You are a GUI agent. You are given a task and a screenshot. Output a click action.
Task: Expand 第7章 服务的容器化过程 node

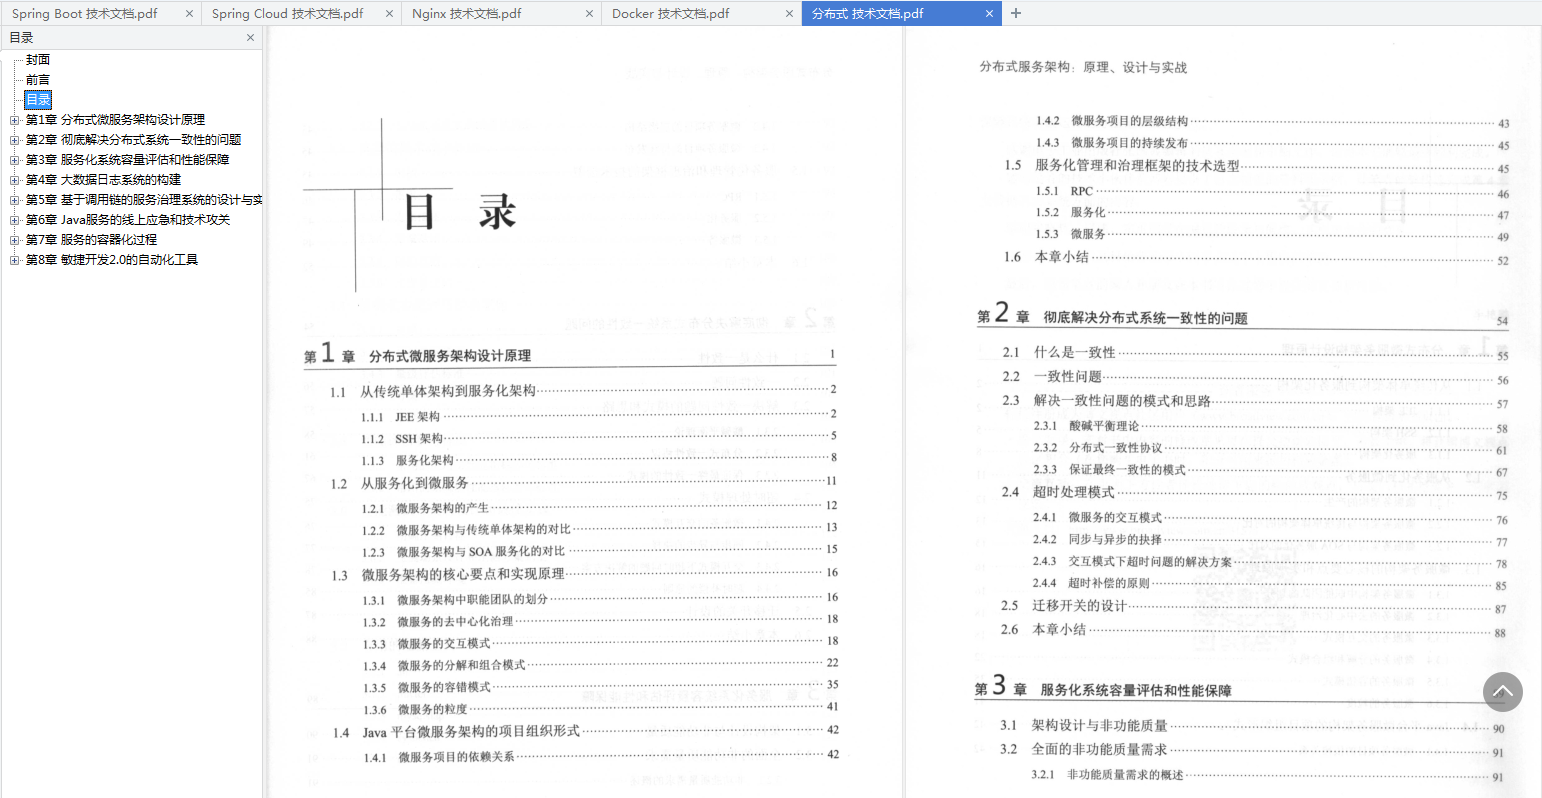tap(15, 240)
